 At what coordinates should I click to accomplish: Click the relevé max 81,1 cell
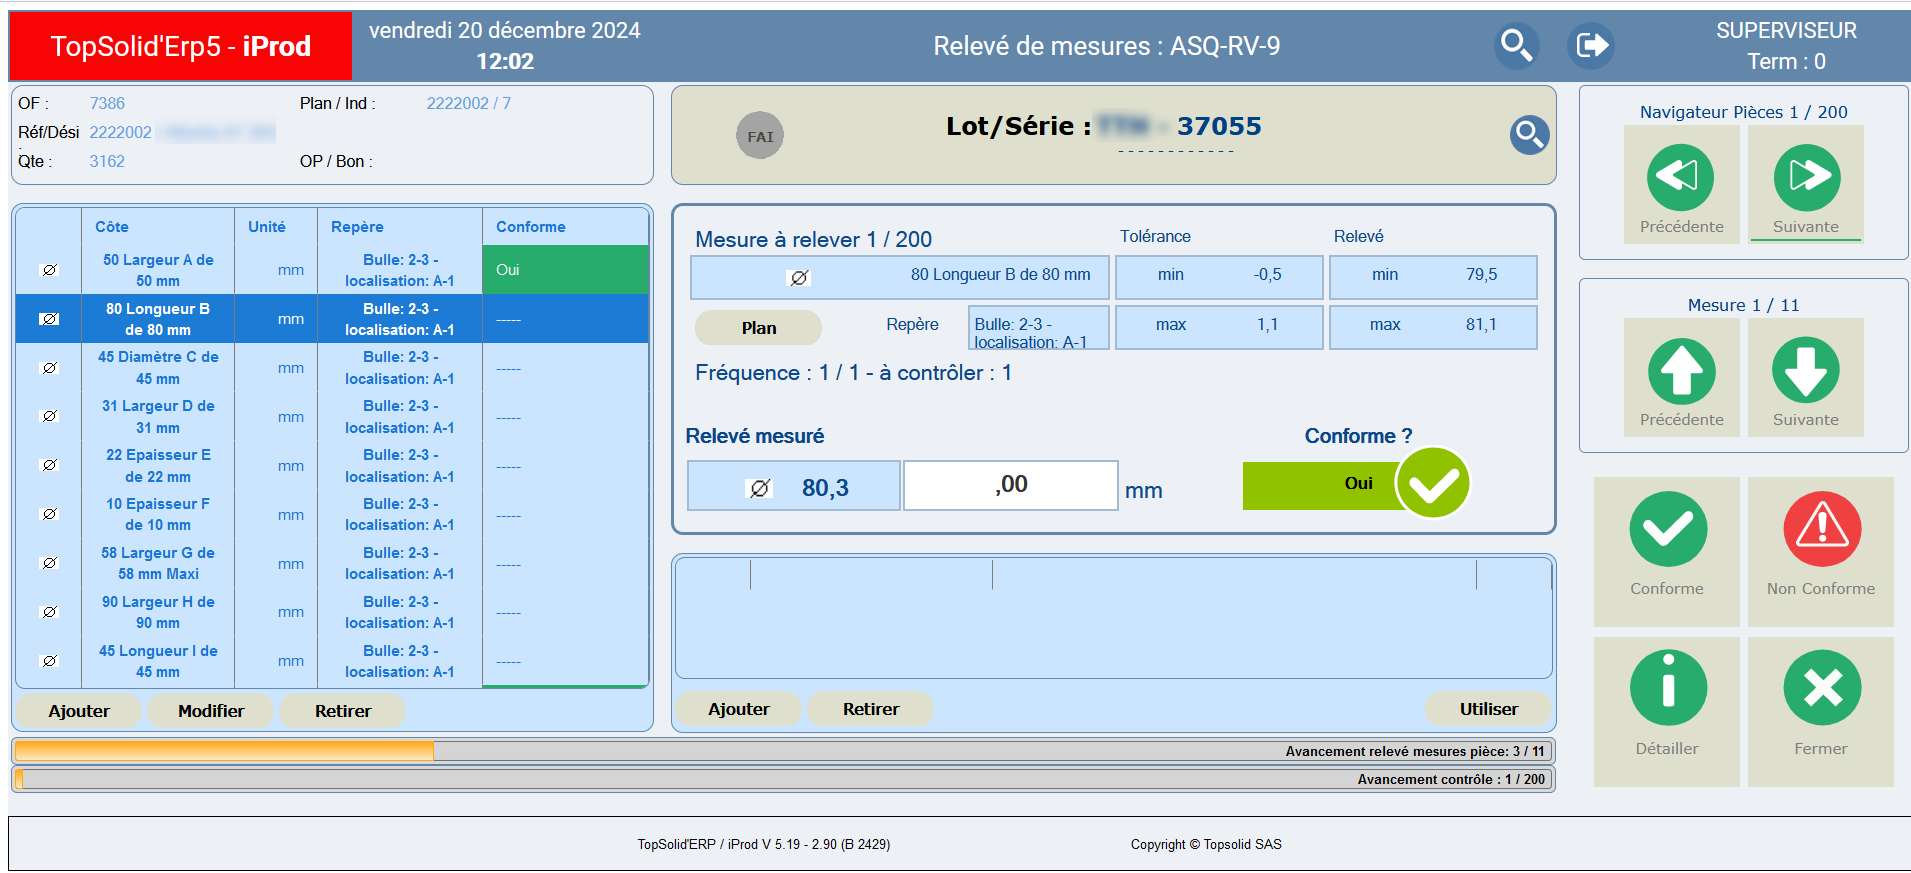pos(1433,326)
